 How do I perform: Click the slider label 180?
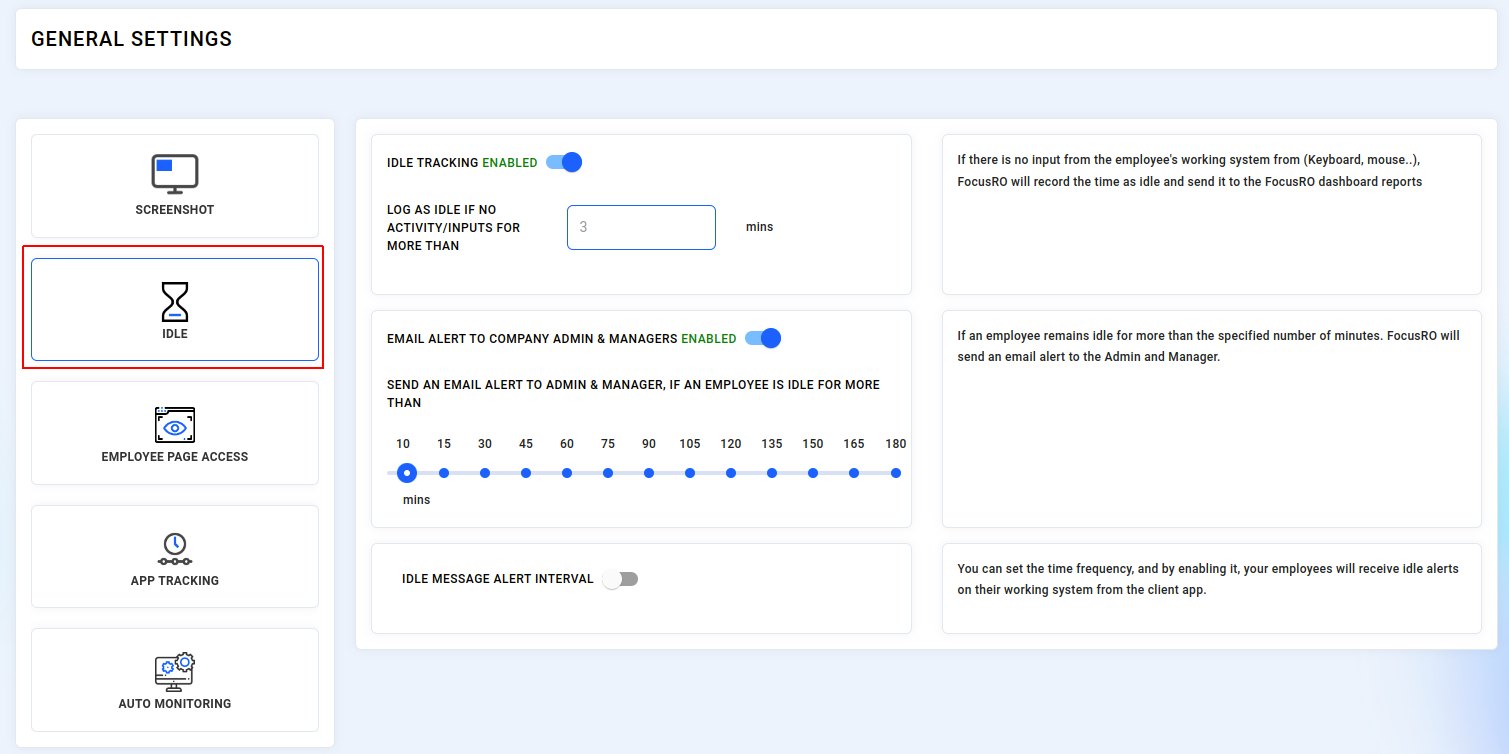coord(896,444)
